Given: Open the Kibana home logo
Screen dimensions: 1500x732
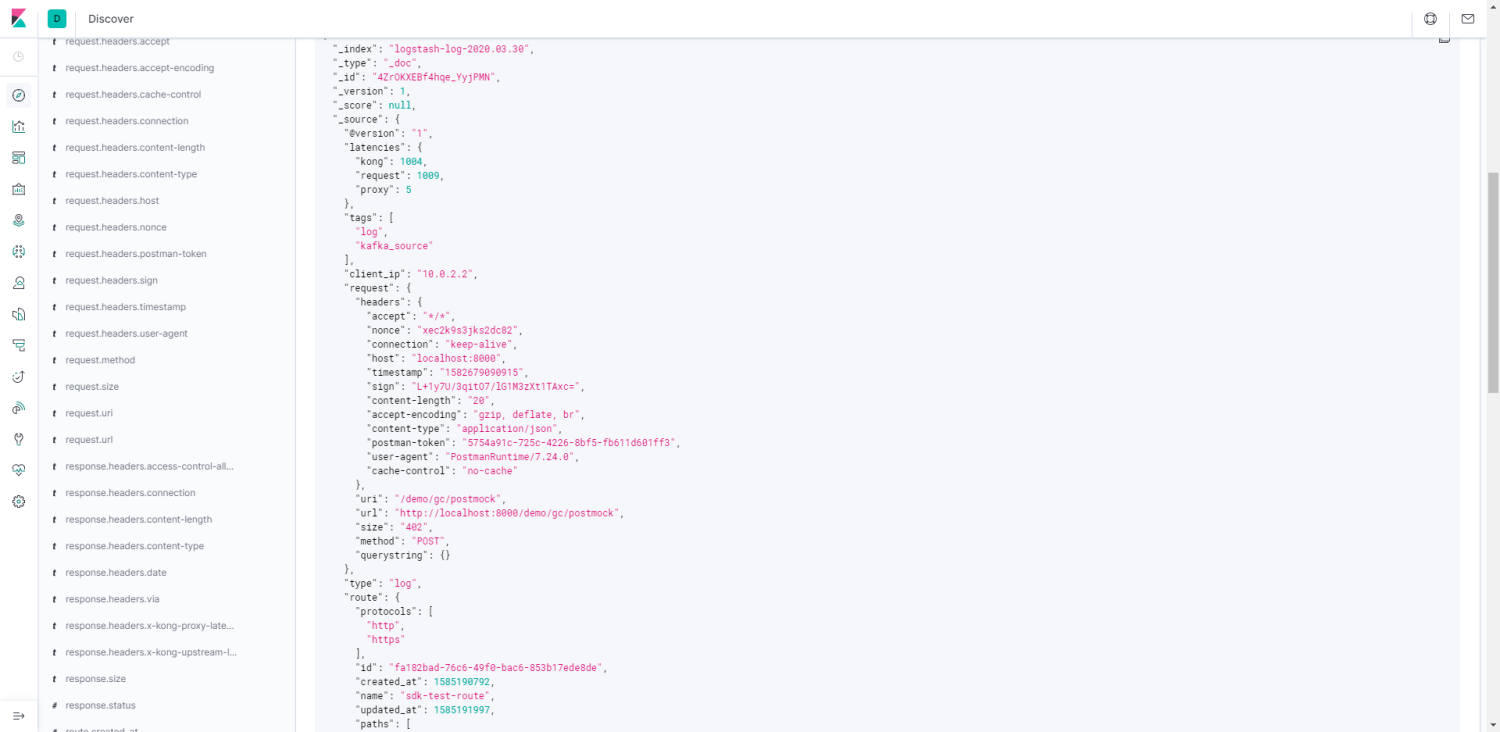Looking at the screenshot, I should 18,19.
